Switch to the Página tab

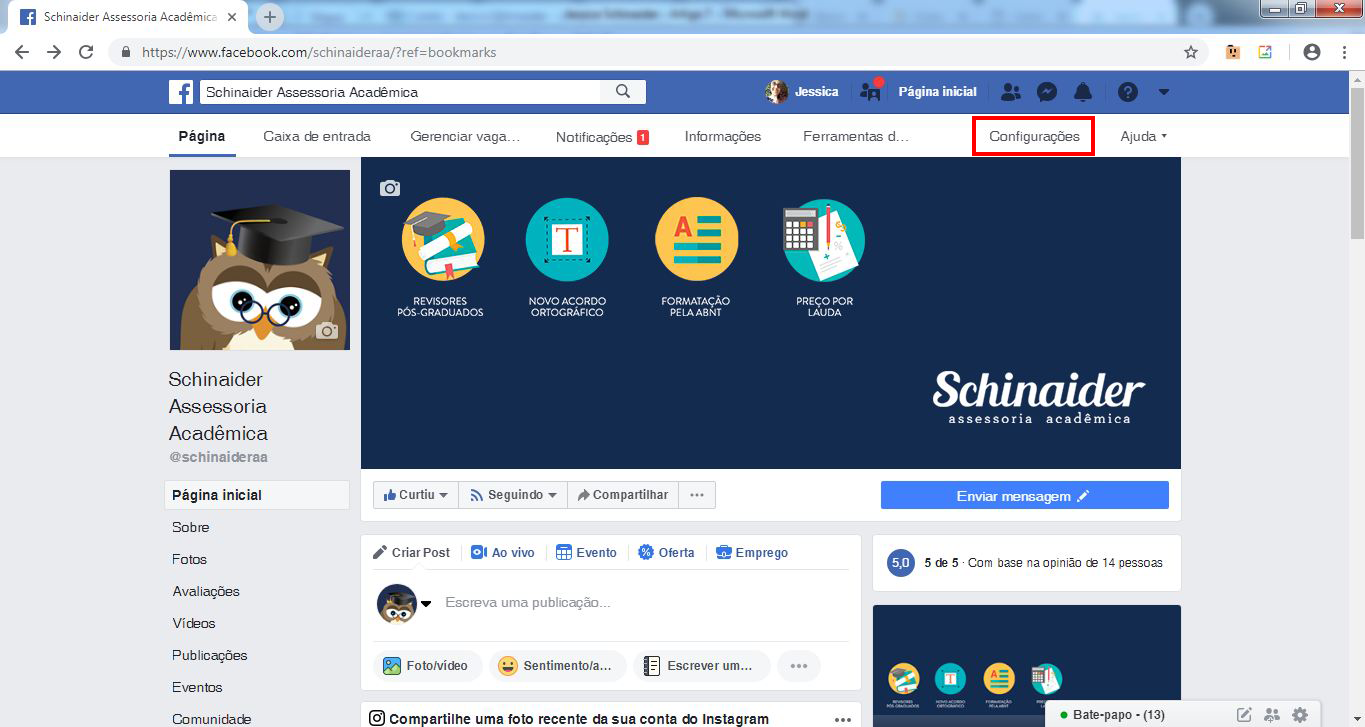[202, 136]
